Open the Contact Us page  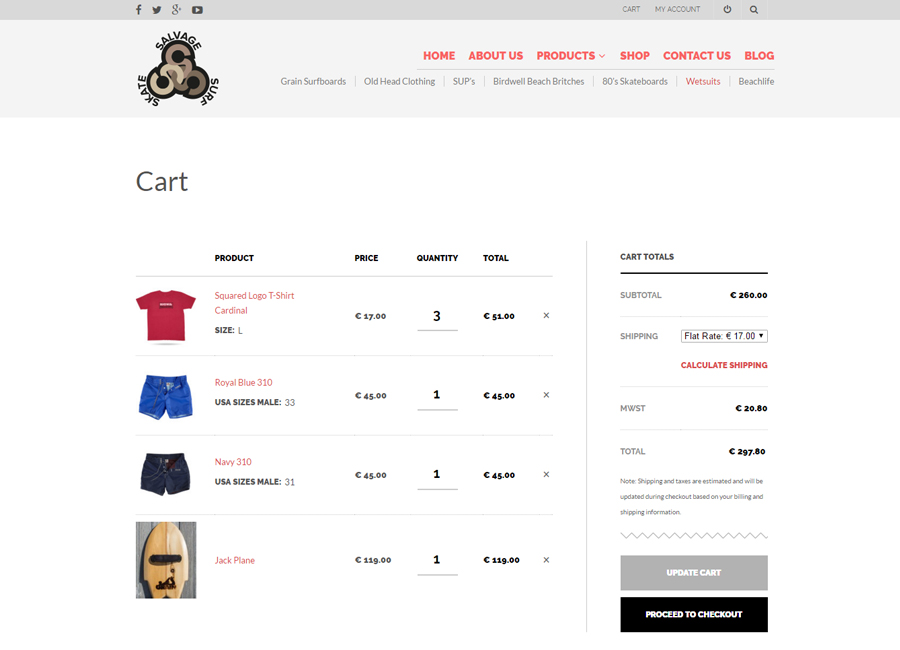pos(696,56)
